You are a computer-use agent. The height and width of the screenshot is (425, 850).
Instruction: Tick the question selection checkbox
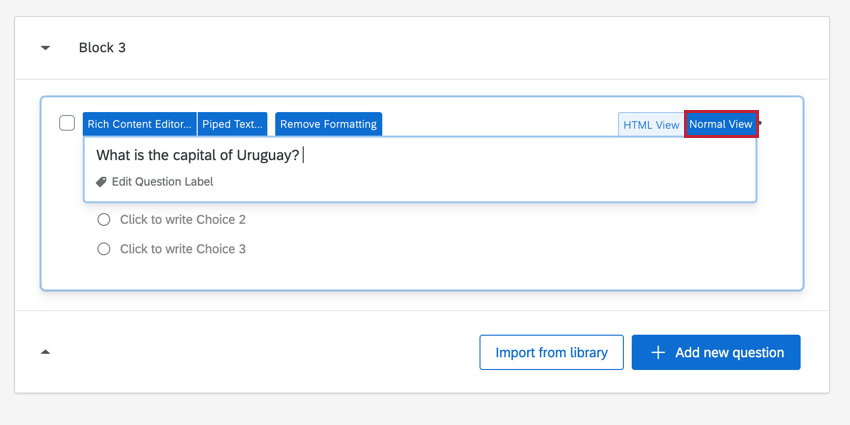pyautogui.click(x=67, y=123)
